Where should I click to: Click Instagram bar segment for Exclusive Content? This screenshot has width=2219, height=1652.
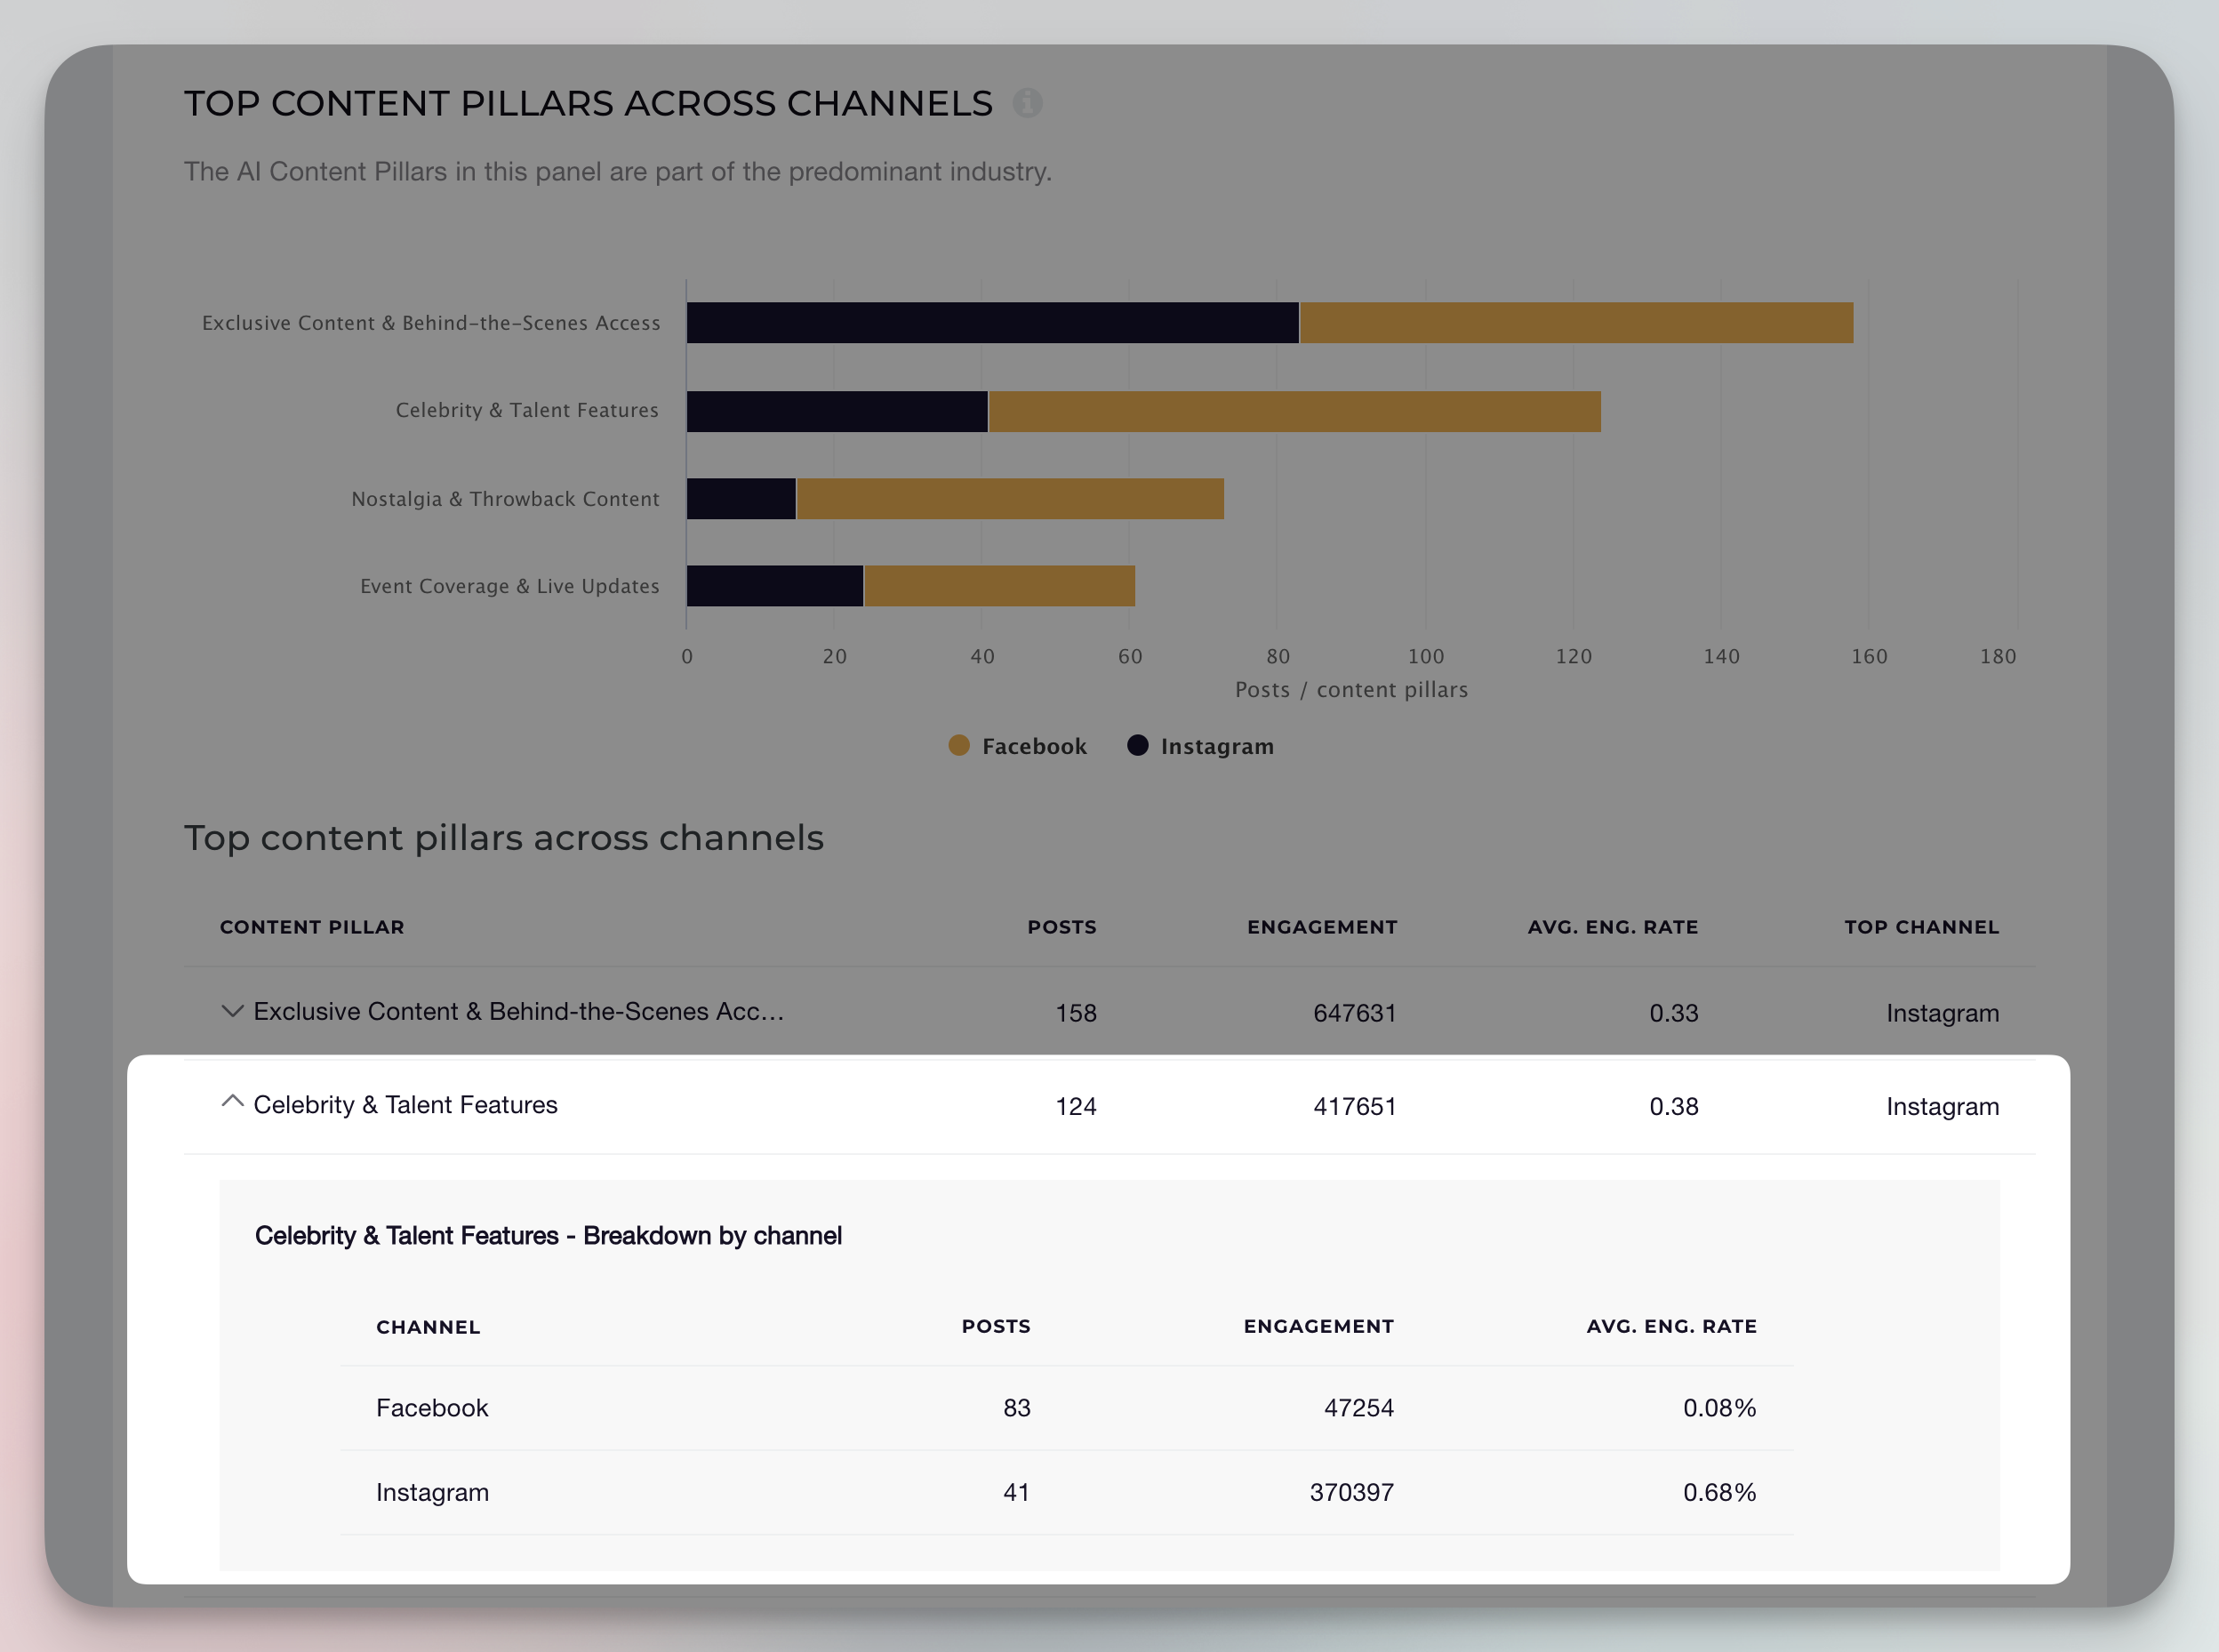tap(992, 323)
